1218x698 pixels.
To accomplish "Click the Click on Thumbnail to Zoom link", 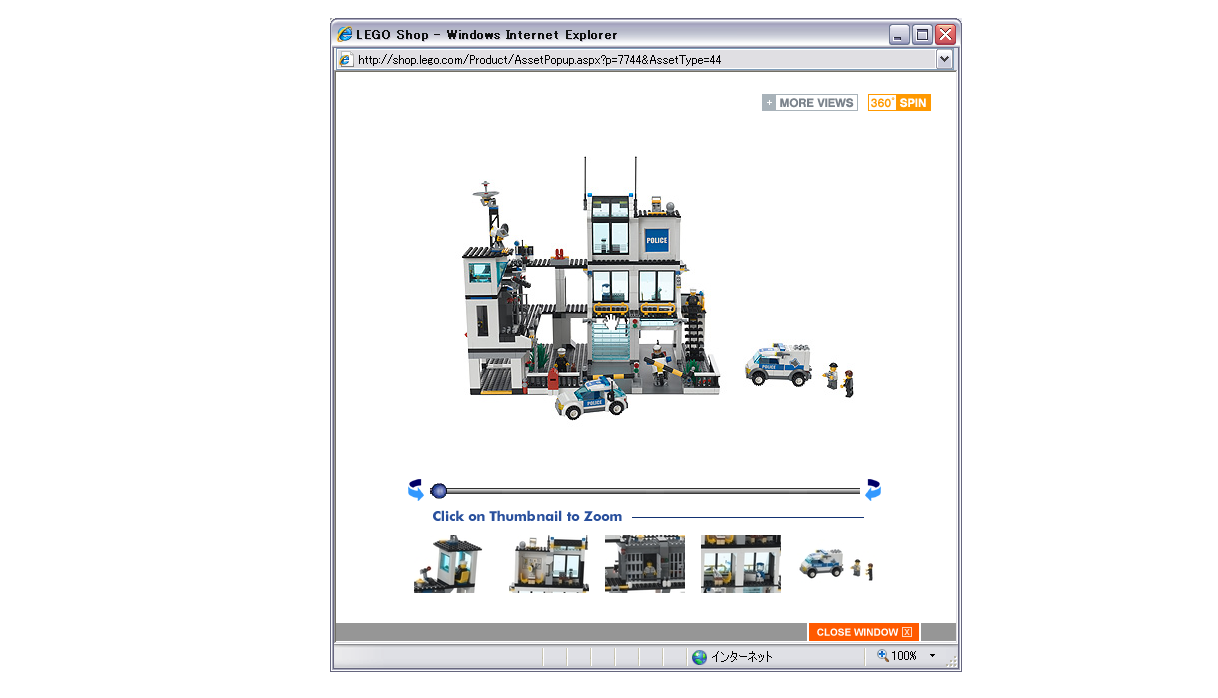I will (528, 516).
